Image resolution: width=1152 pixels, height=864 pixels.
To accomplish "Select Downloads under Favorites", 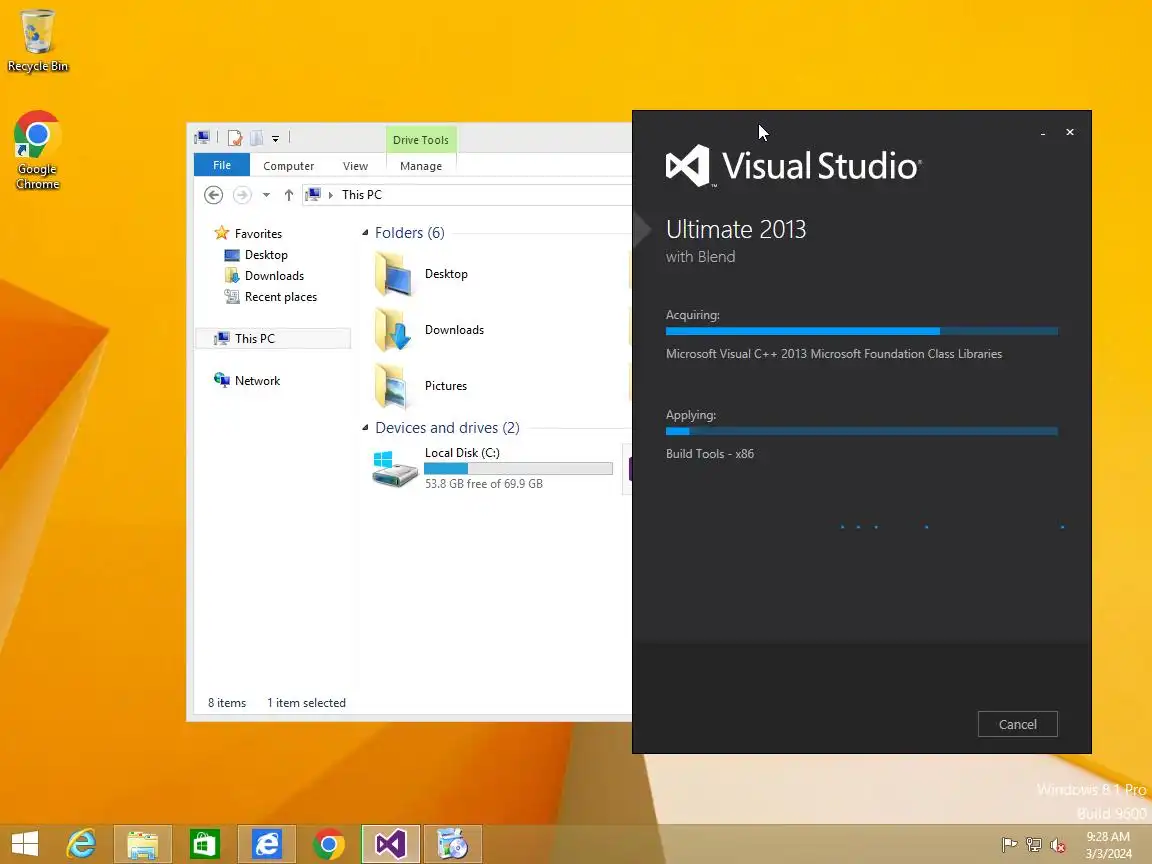I will click(264, 276).
